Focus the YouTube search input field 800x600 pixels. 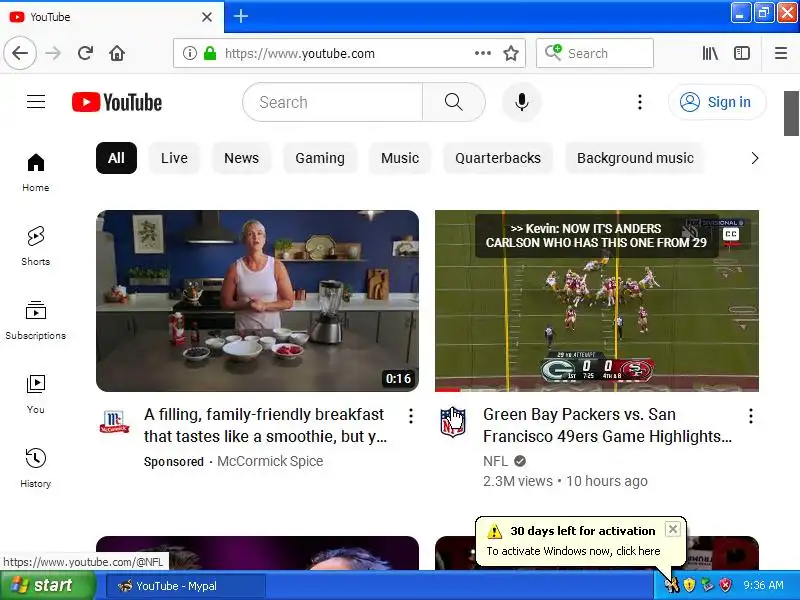[x=333, y=102]
